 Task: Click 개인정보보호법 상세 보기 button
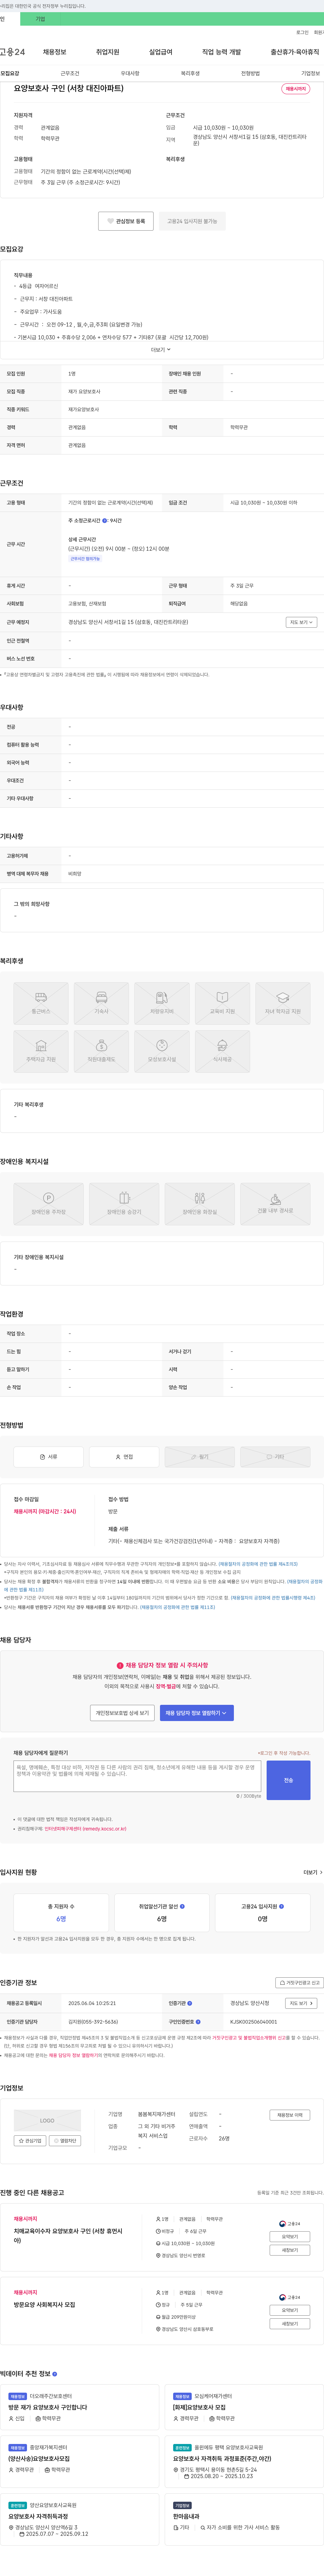(122, 1713)
